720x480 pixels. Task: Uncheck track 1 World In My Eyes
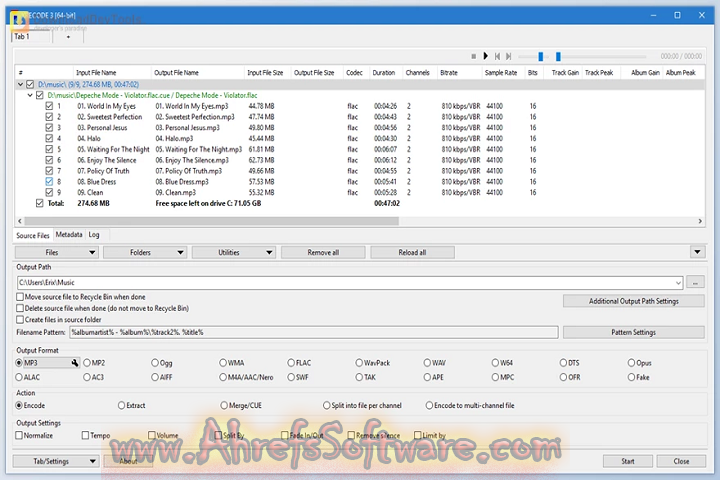click(49, 106)
